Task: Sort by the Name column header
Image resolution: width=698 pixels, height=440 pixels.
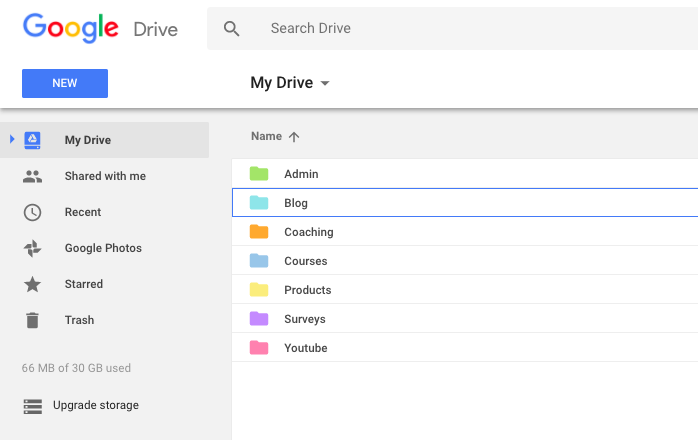Action: 266,136
